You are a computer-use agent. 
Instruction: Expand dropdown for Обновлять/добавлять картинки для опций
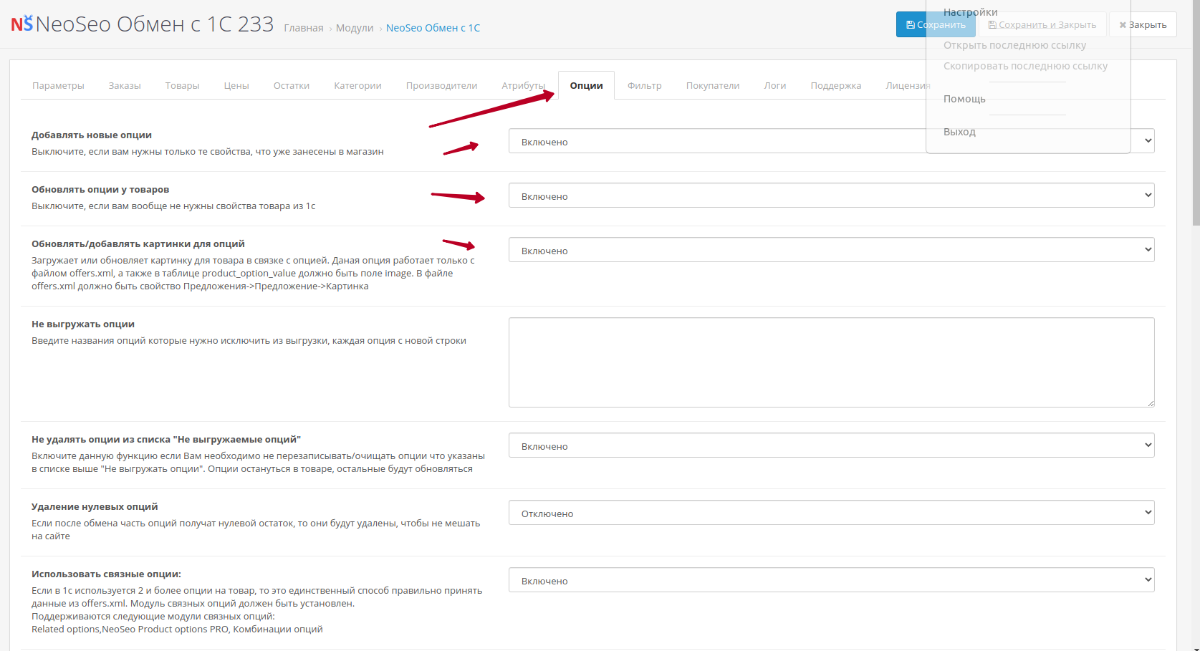tap(831, 250)
